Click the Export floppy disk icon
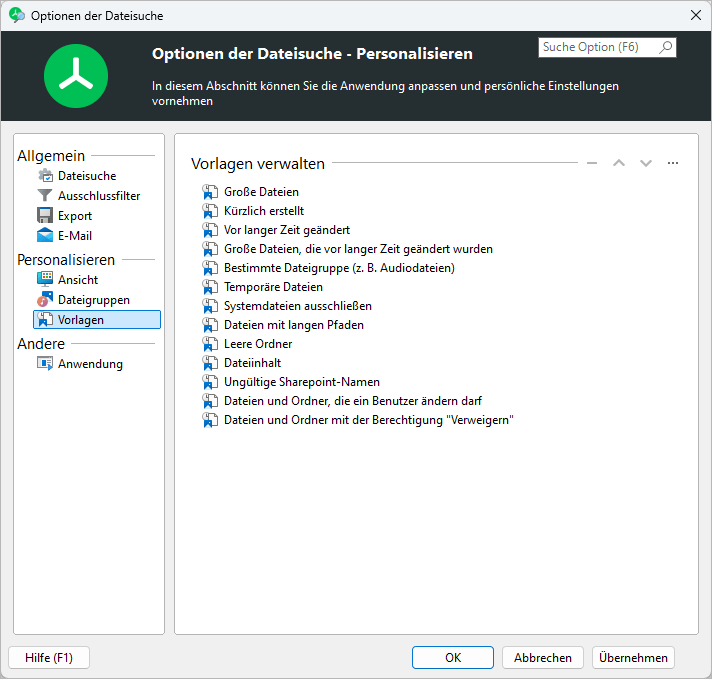Viewport: 712px width, 679px height. [45, 216]
